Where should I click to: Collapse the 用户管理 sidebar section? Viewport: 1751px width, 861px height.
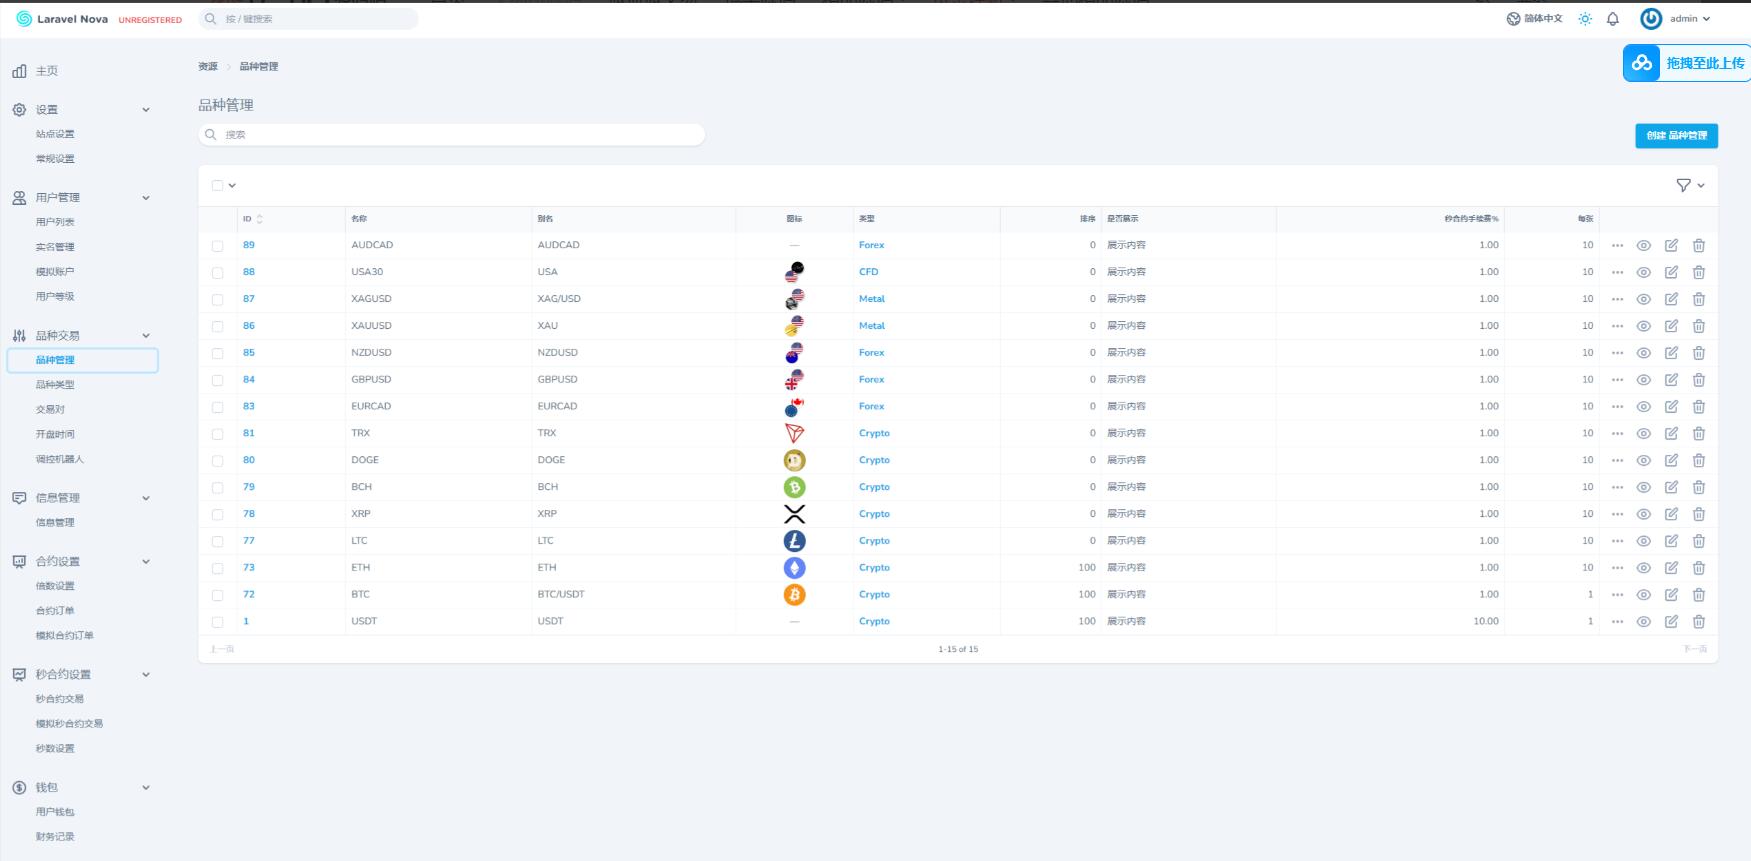[146, 198]
